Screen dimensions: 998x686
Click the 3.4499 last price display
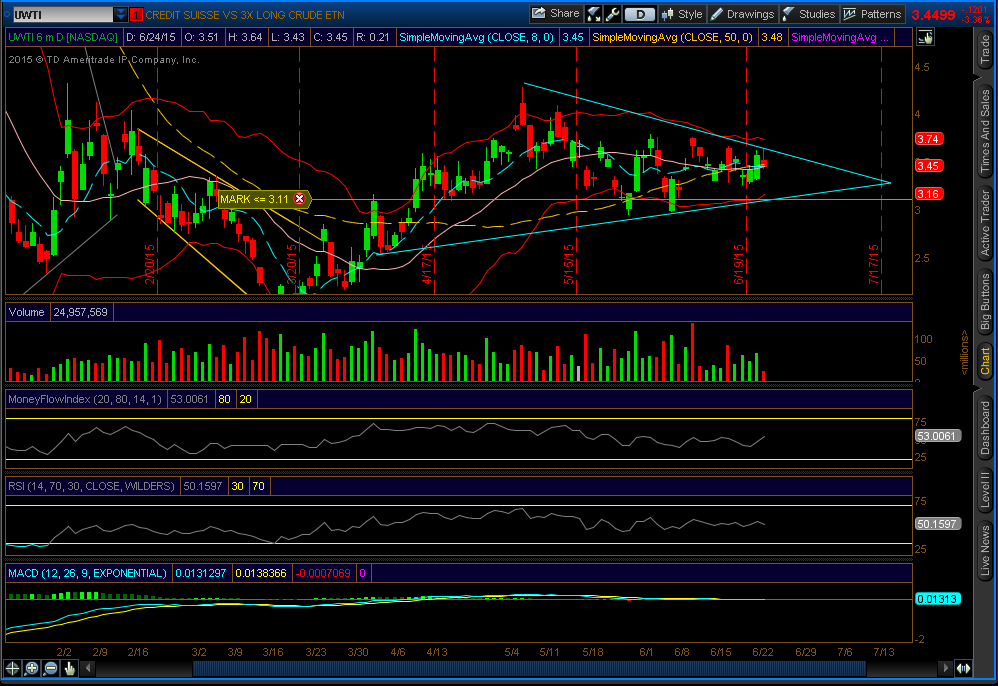pyautogui.click(x=933, y=15)
